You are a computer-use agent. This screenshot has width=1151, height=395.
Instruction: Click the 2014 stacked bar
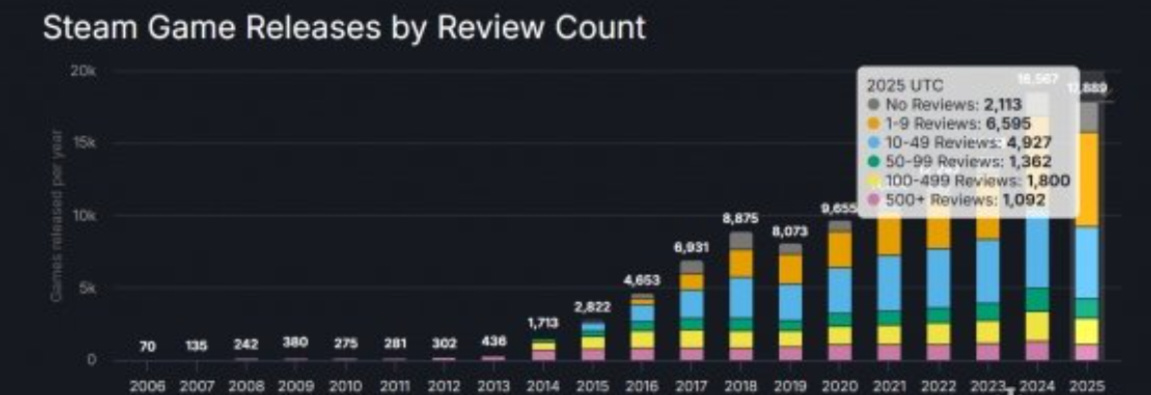coord(543,349)
